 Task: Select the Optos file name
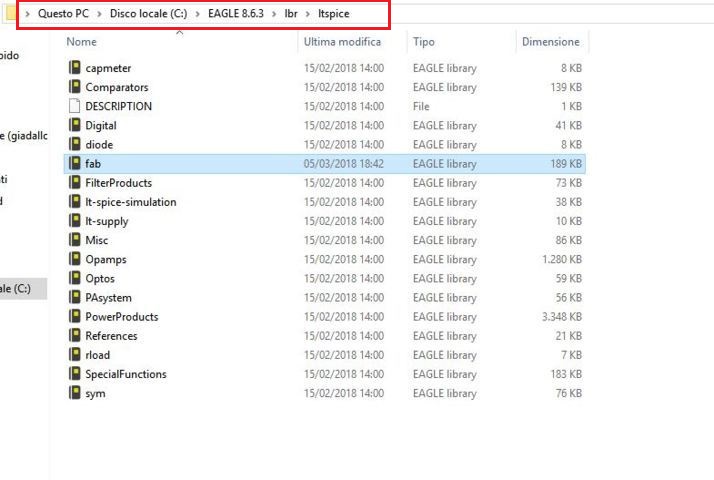[100, 278]
